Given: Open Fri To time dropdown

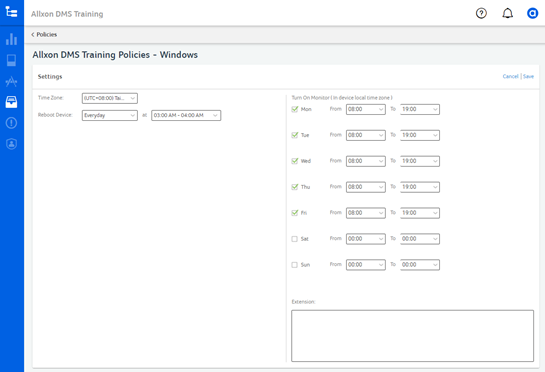Looking at the screenshot, I should point(420,213).
